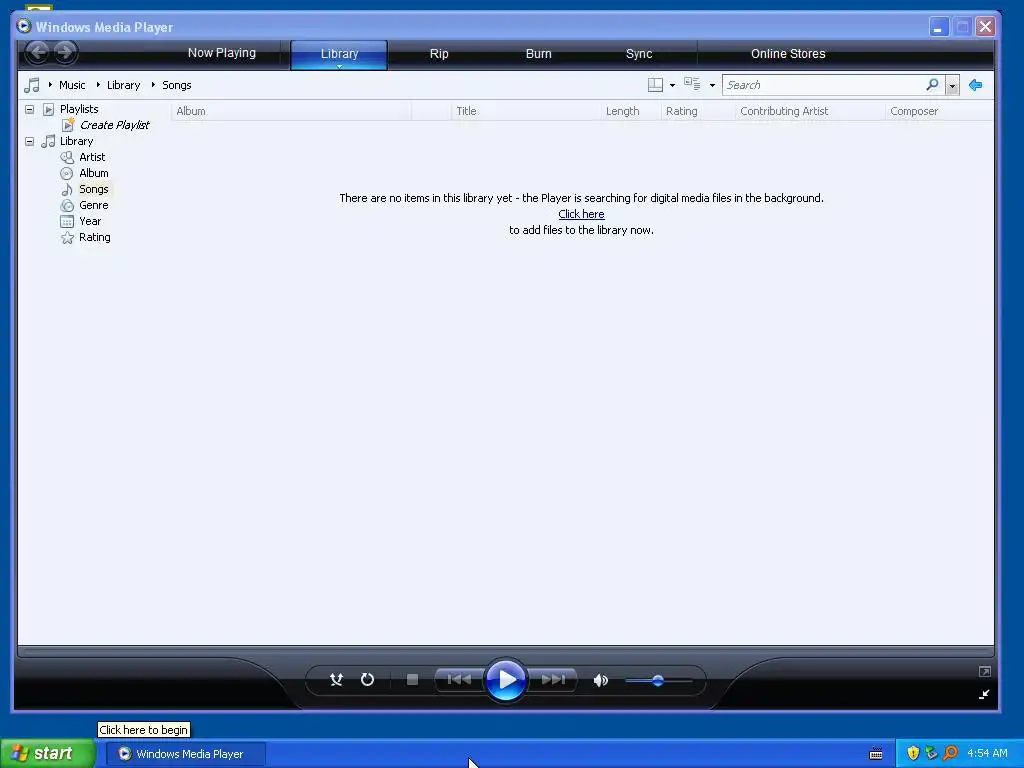Viewport: 1024px width, 768px height.
Task: Click the Forward navigation arrow button
Action: [65, 52]
